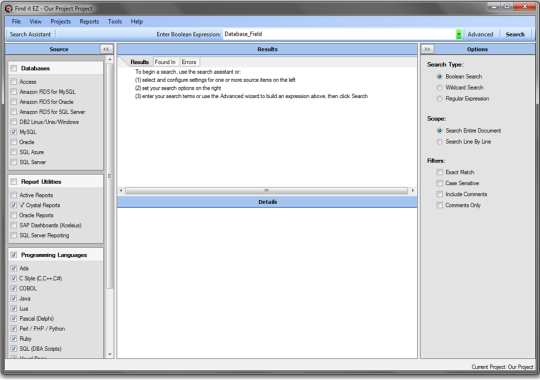Enable the Oracle database checkbox

(x=13, y=142)
